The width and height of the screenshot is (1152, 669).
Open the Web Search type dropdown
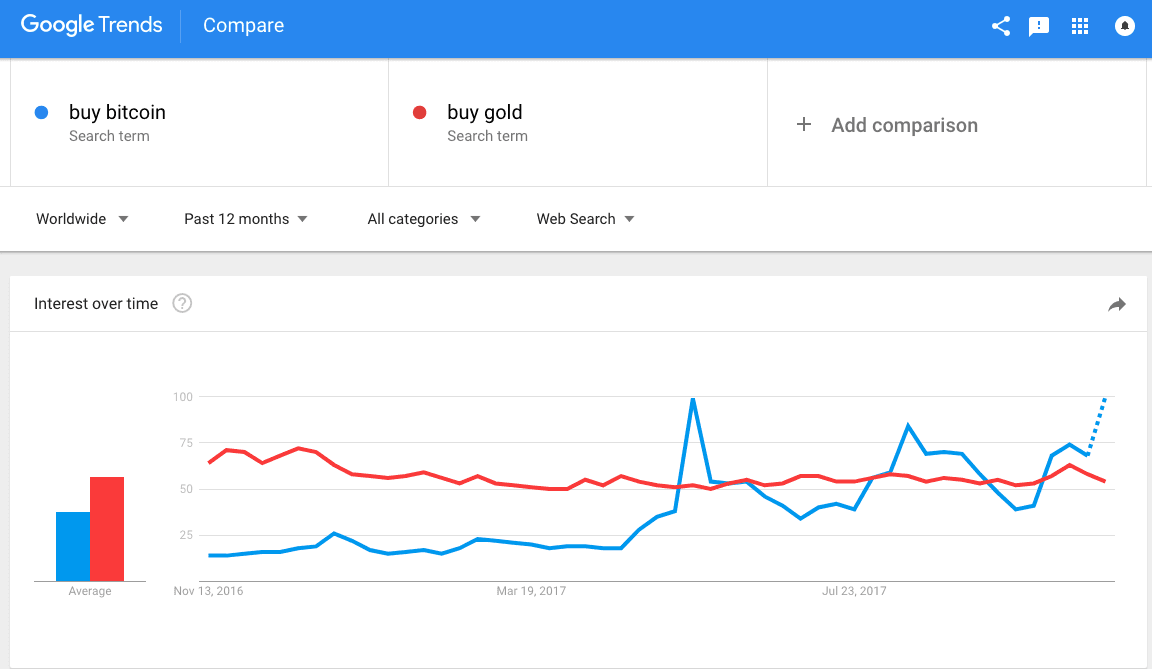[585, 219]
